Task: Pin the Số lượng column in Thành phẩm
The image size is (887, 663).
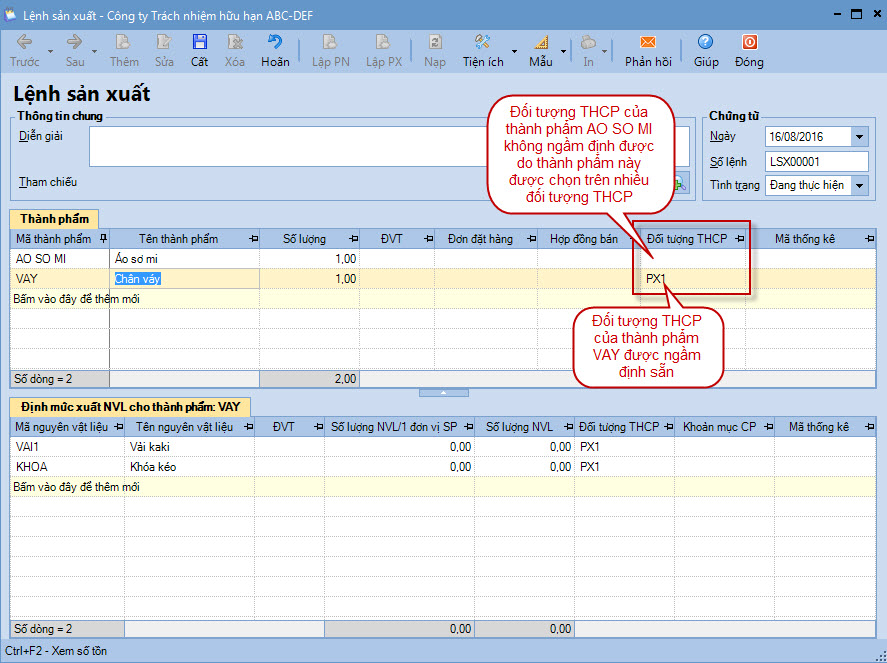Action: (x=354, y=239)
